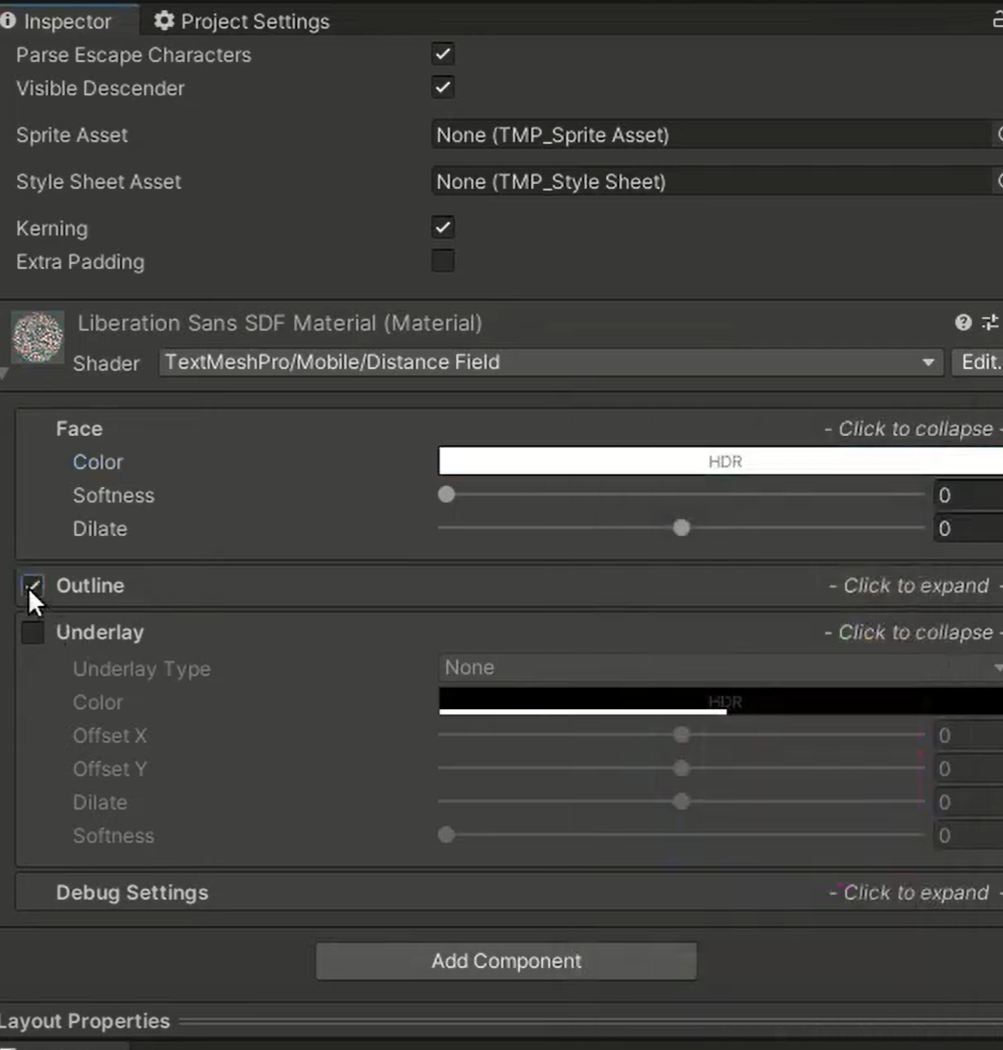Toggle Kerning checkbox off
1003x1050 pixels.
[x=443, y=227]
